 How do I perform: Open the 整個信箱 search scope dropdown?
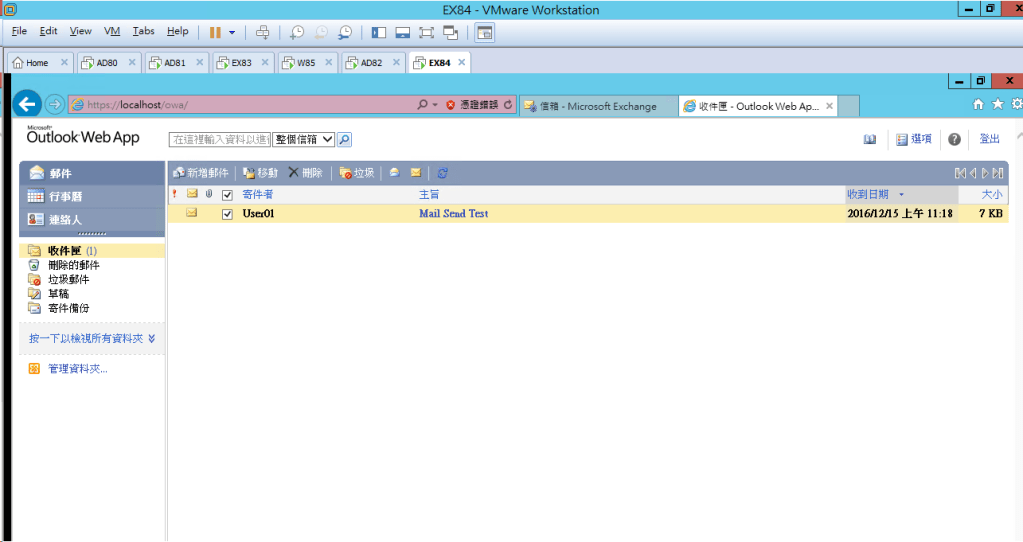[304, 140]
